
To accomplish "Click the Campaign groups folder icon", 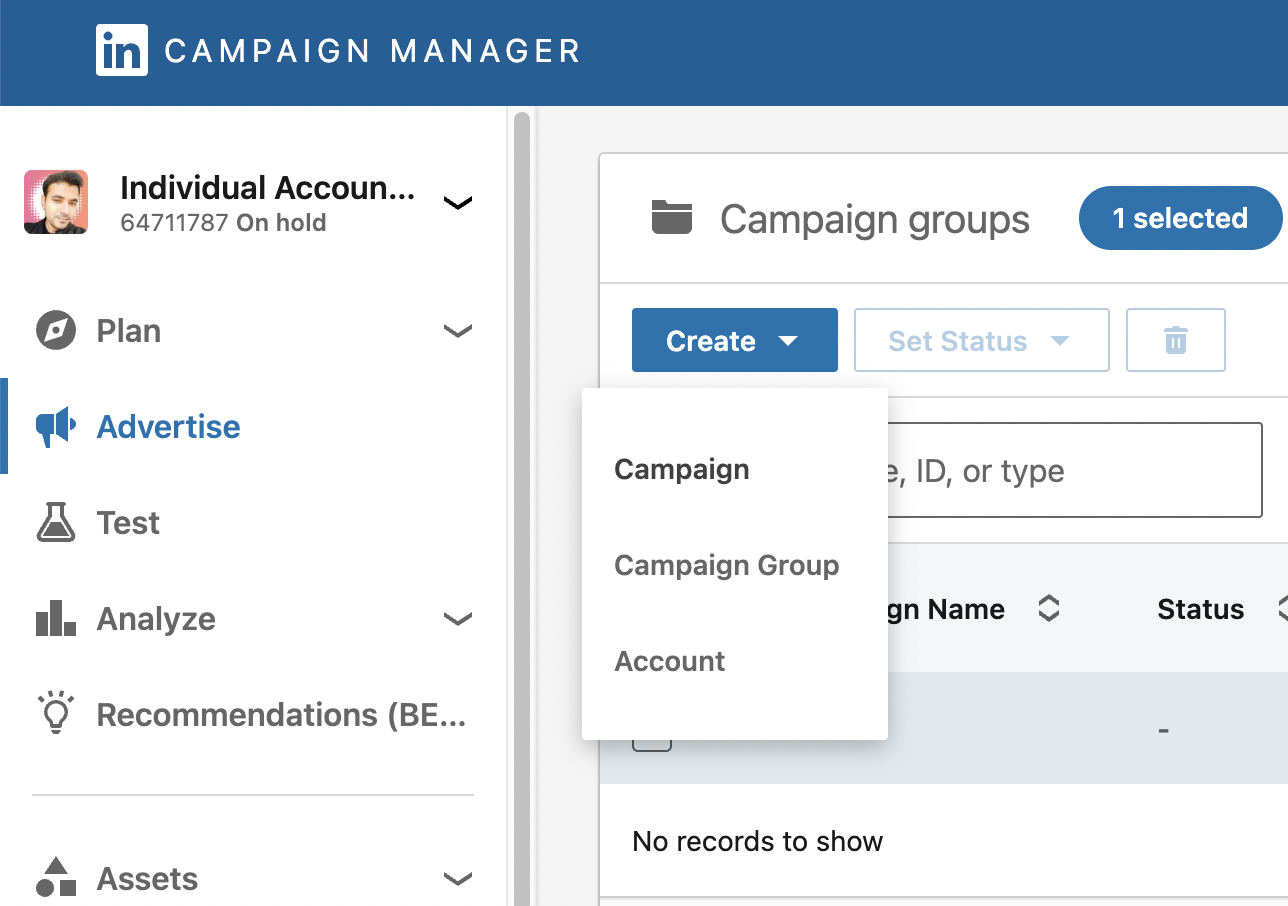I will coord(672,218).
